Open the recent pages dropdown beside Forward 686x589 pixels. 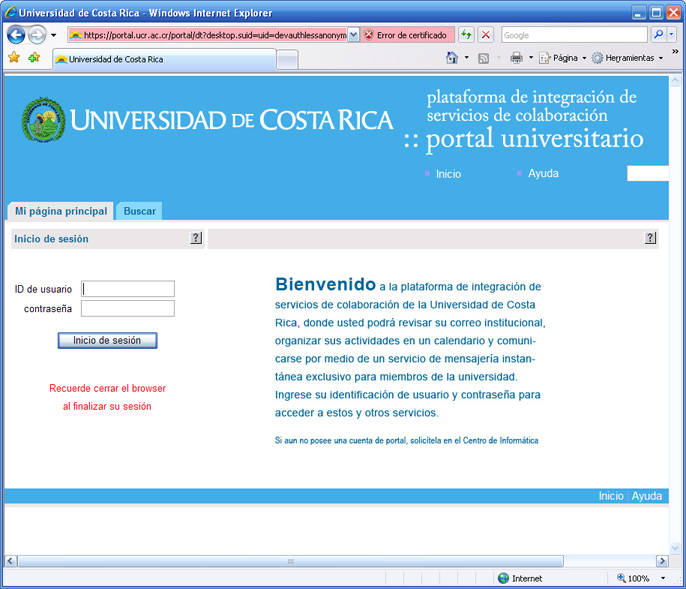click(53, 35)
